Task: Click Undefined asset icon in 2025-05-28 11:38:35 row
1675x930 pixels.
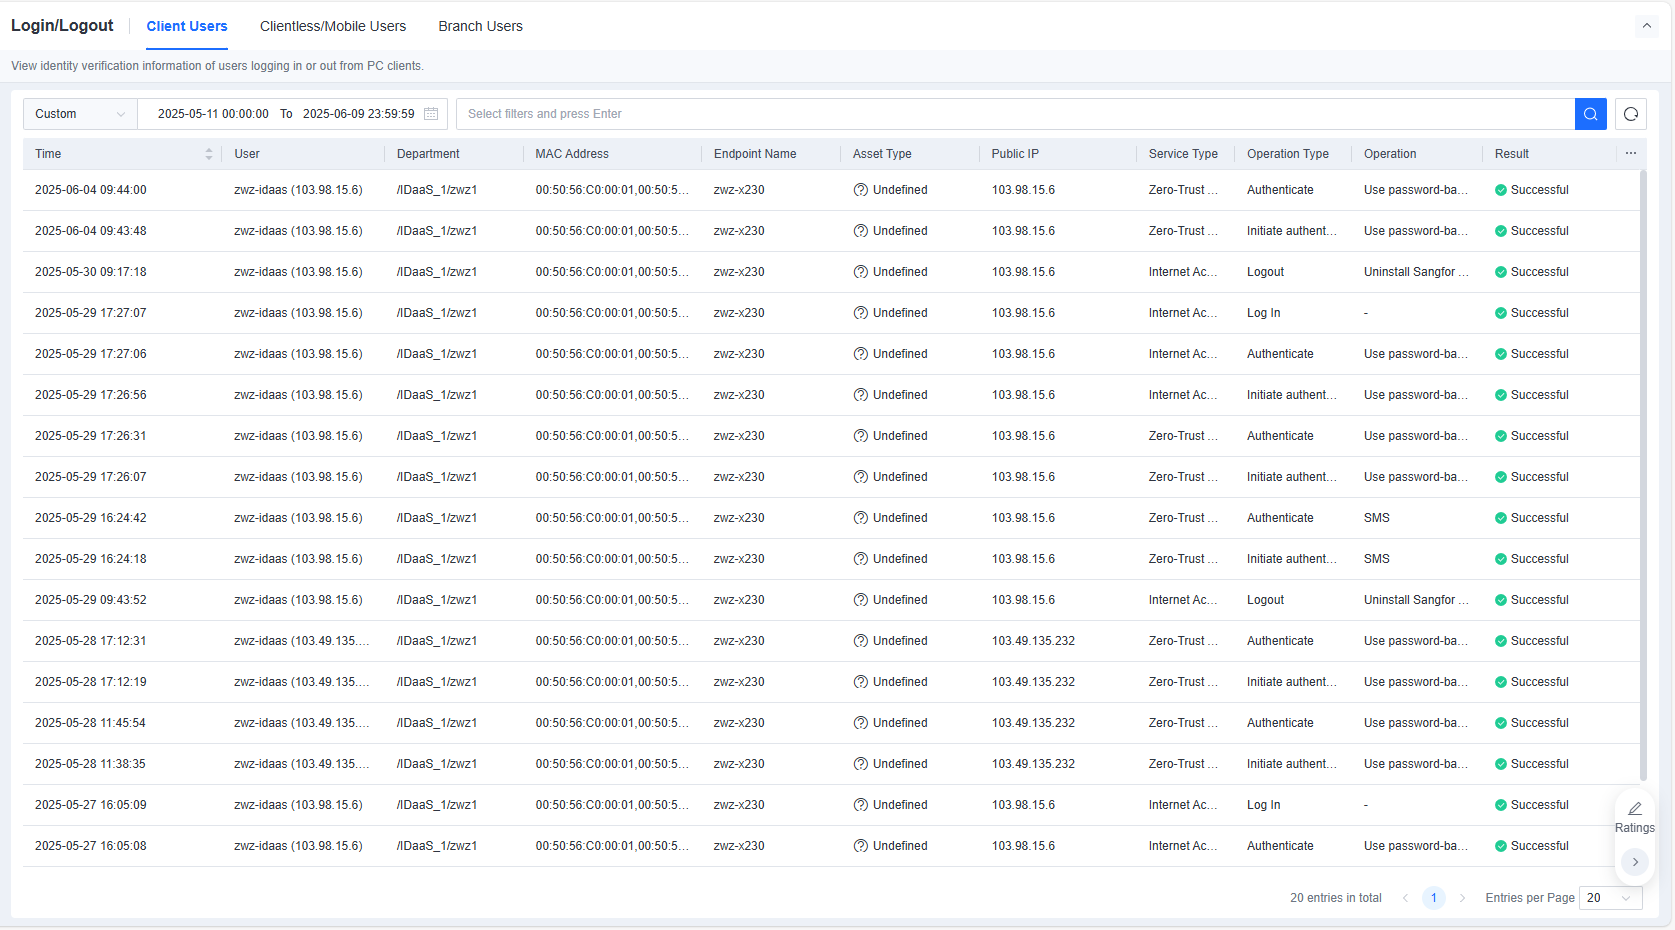Action: click(860, 764)
